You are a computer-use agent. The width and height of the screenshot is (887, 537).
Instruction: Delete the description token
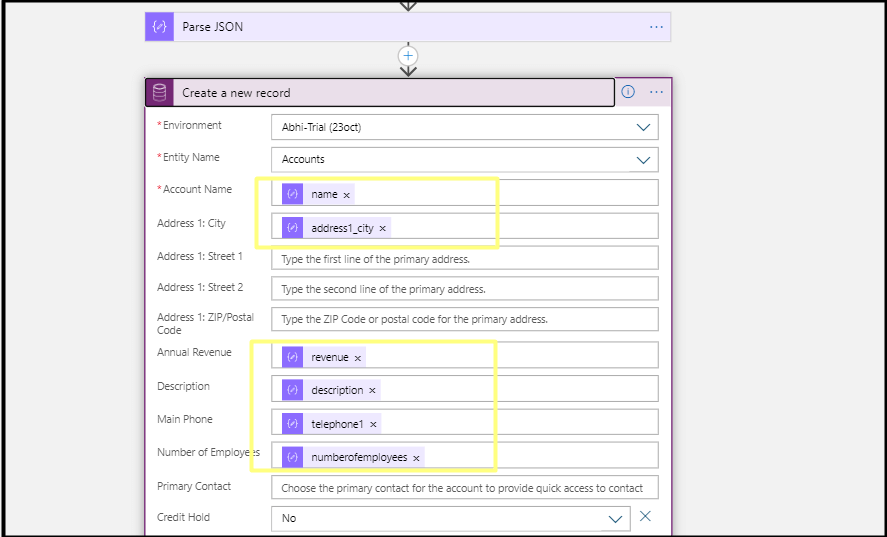click(x=372, y=391)
